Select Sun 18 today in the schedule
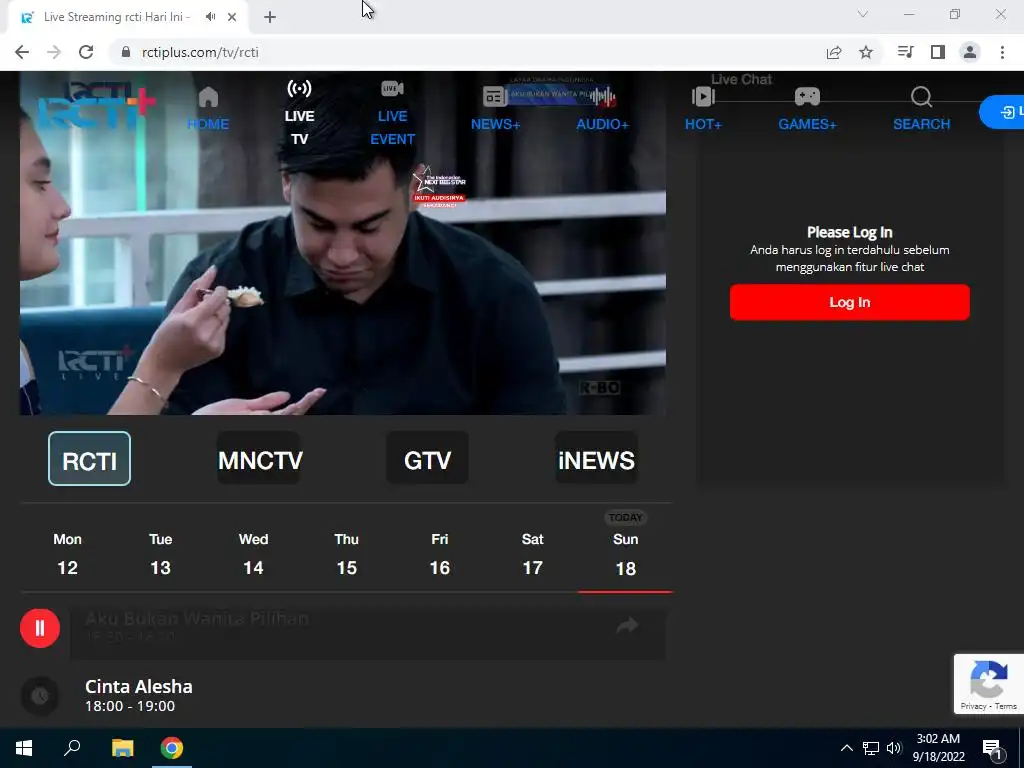The image size is (1024, 768). pyautogui.click(x=626, y=553)
